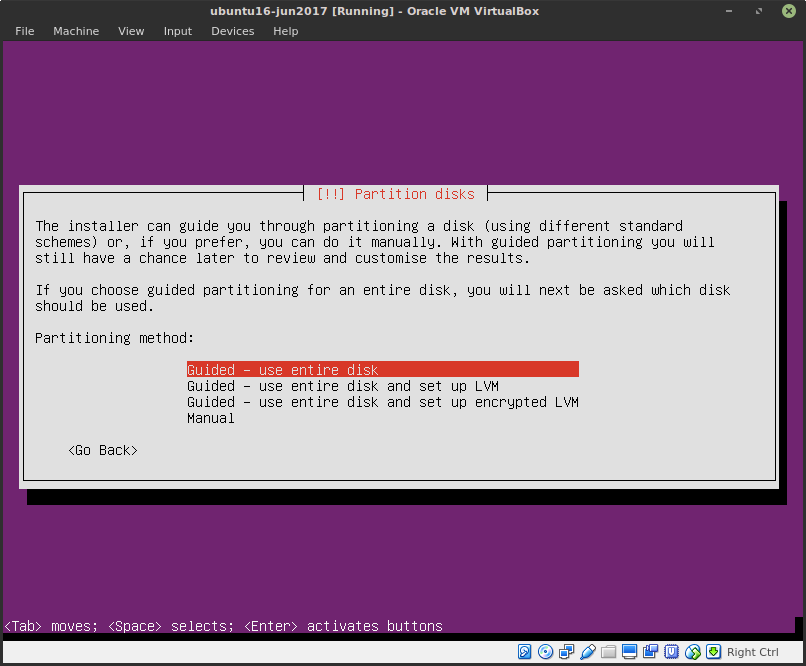Screen dimensions: 806x666
Task: Activate the Go Back button
Action: (x=101, y=450)
